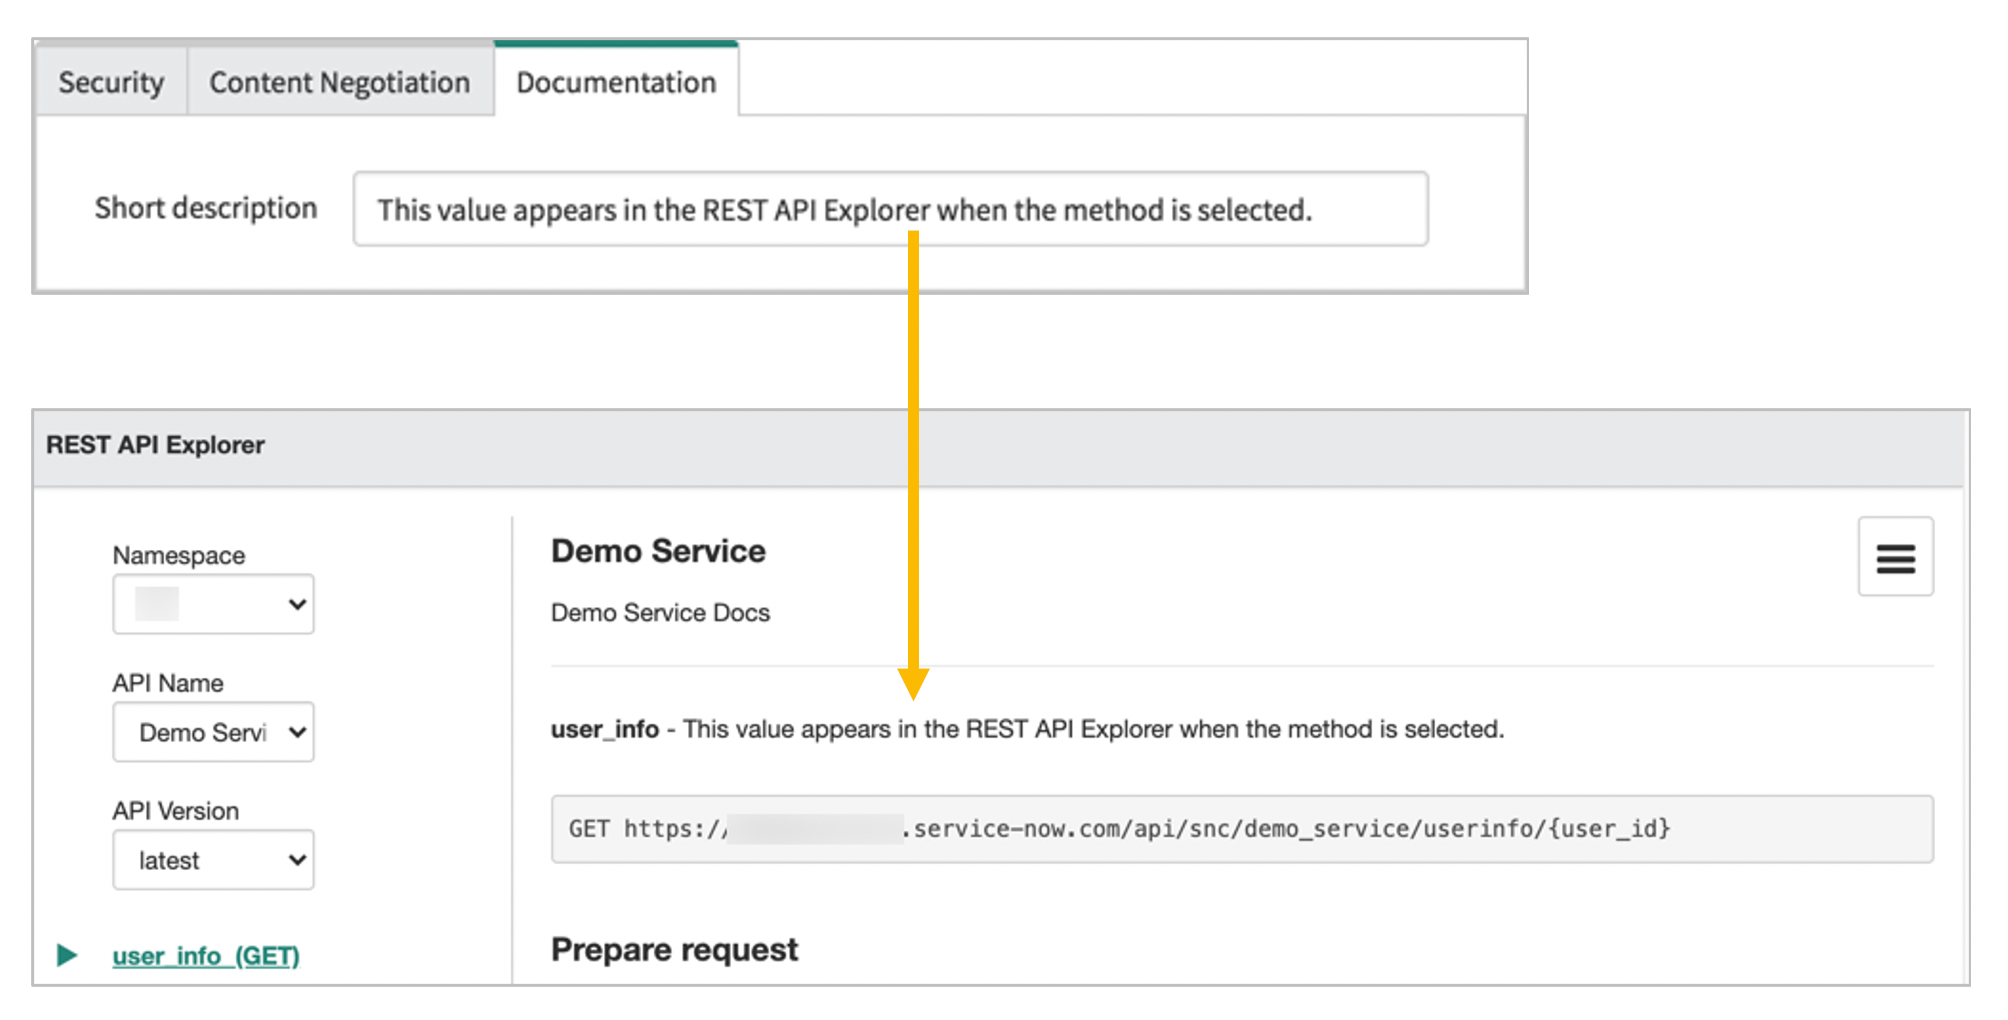Image resolution: width=2008 pixels, height=1020 pixels.
Task: Open the hamburger menu beside Demo Service
Action: pos(1896,557)
